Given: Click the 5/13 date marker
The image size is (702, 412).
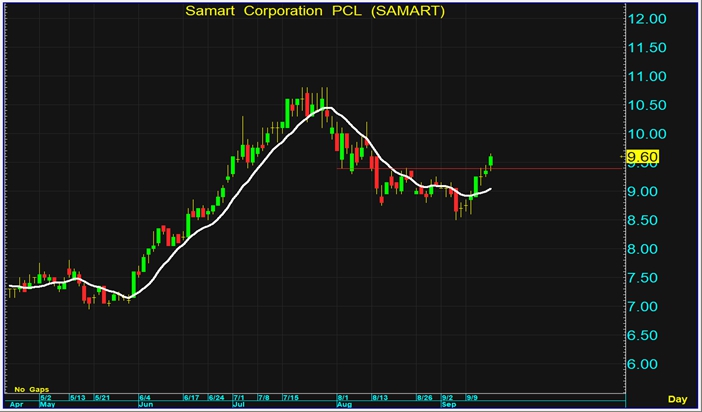Looking at the screenshot, I should tap(77, 397).
